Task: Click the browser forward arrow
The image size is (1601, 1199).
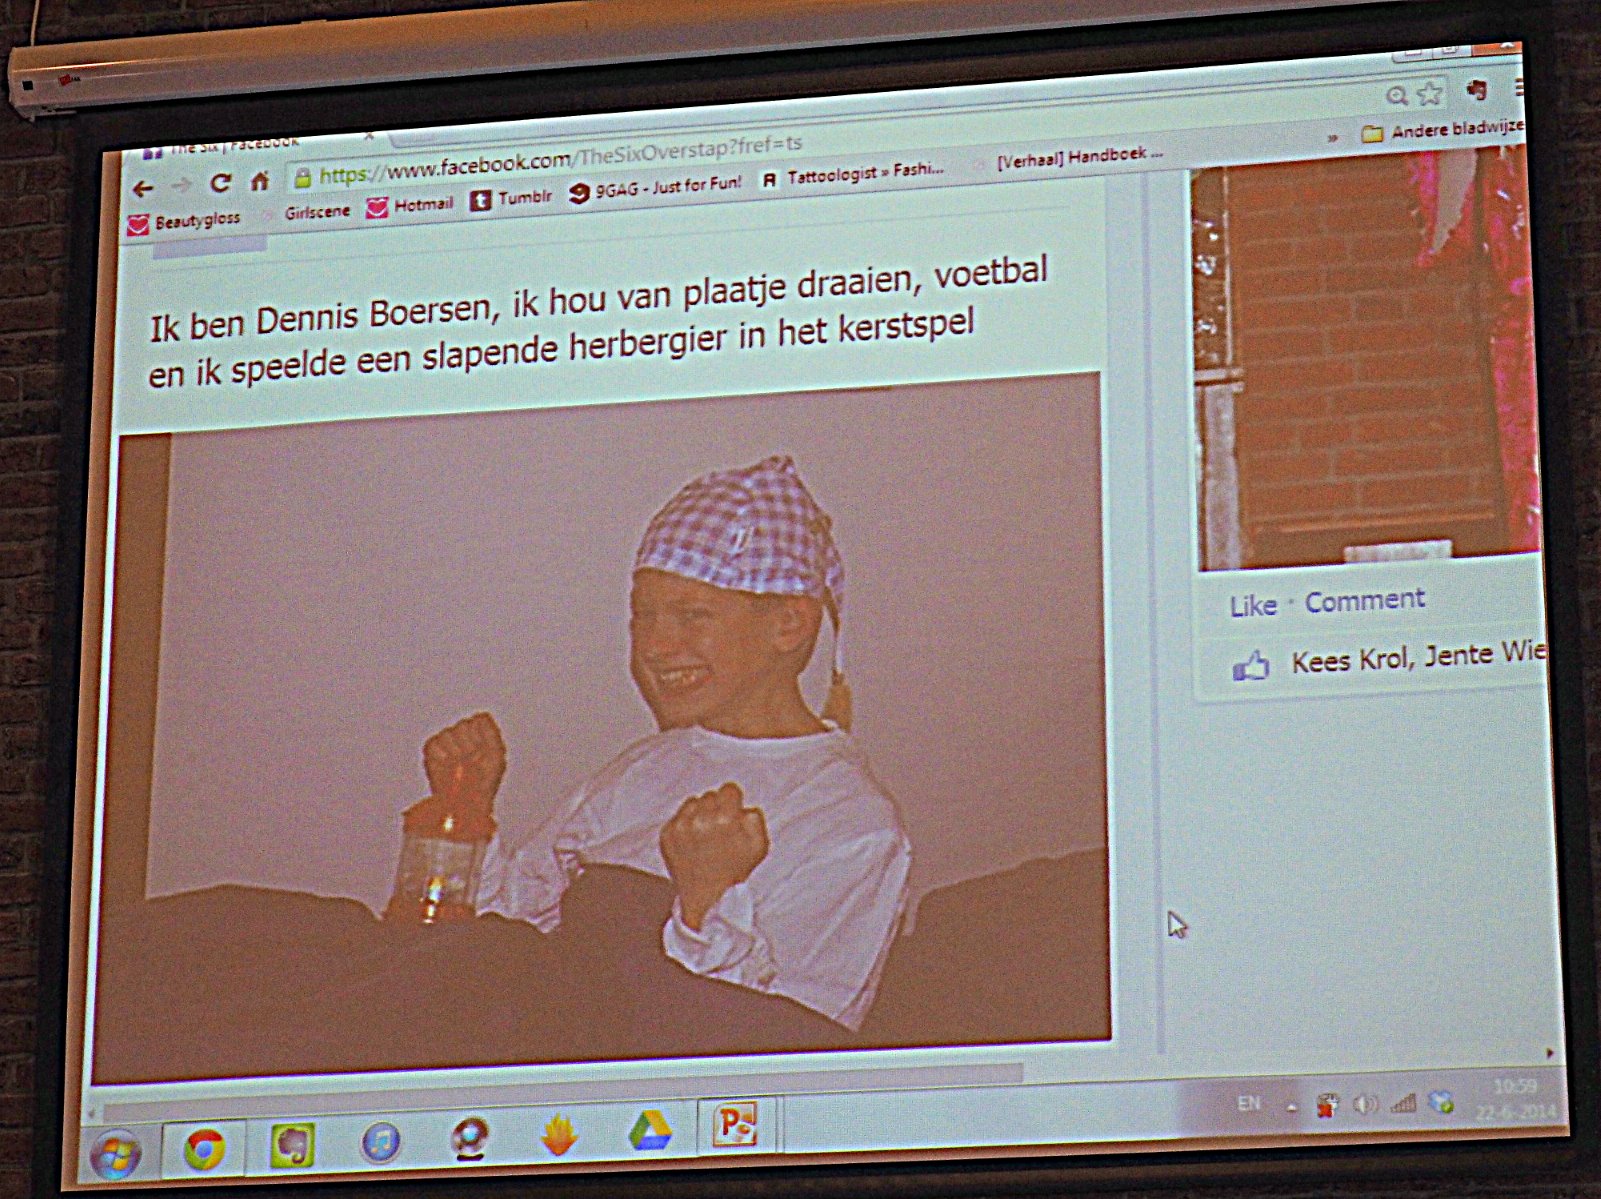Action: (x=181, y=186)
